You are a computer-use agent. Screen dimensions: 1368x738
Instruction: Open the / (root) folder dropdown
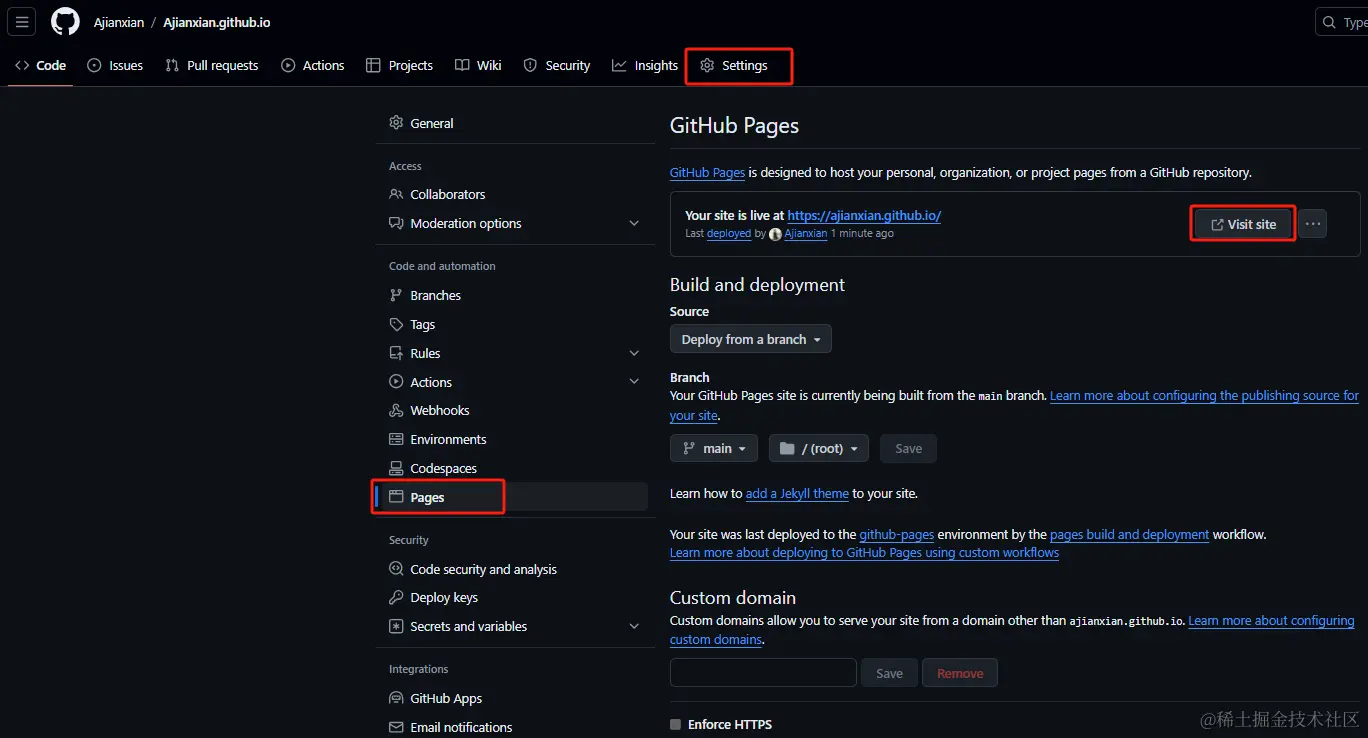coord(819,448)
